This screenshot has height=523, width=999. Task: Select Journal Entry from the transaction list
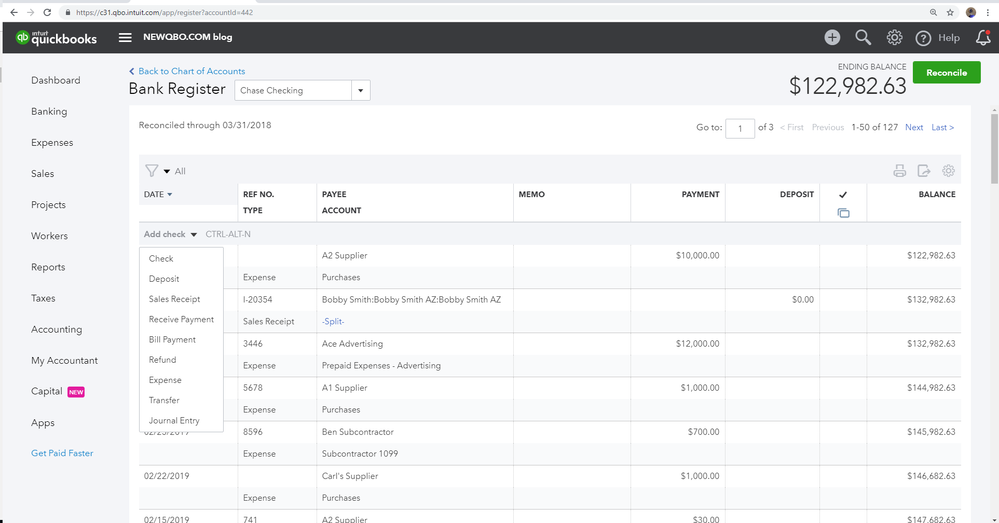[174, 421]
